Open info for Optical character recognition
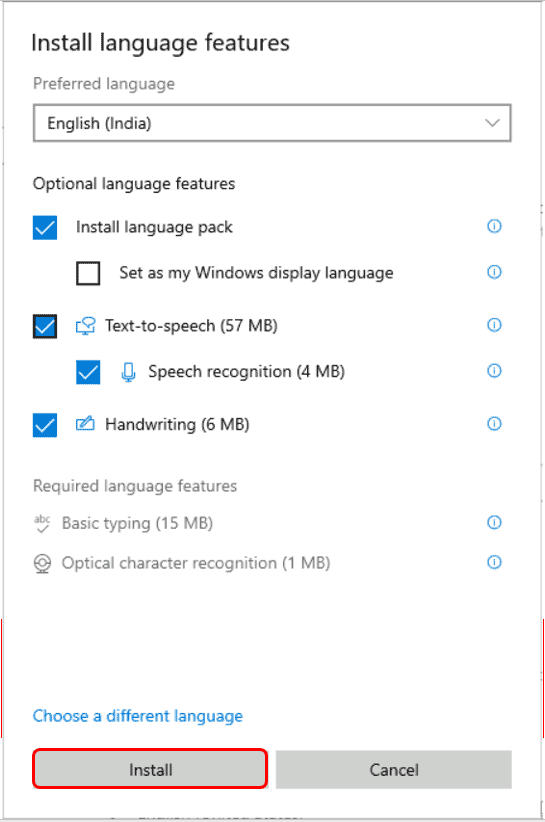 point(494,562)
